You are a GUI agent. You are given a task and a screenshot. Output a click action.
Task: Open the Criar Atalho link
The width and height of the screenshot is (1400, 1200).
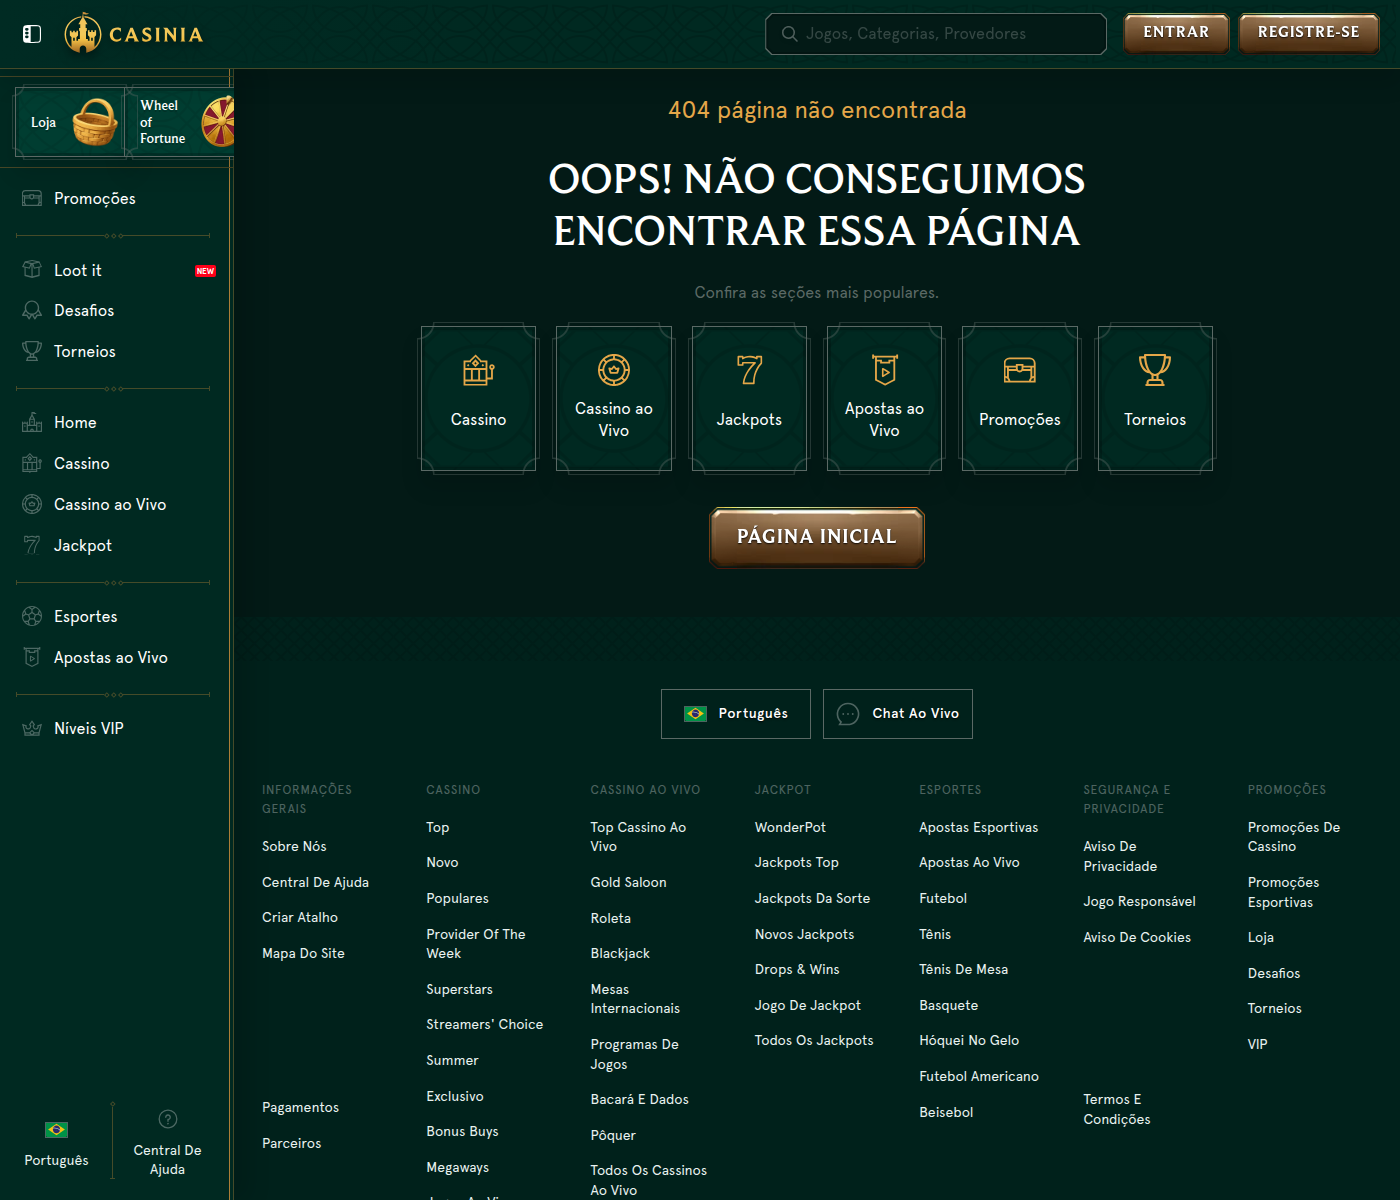(300, 918)
